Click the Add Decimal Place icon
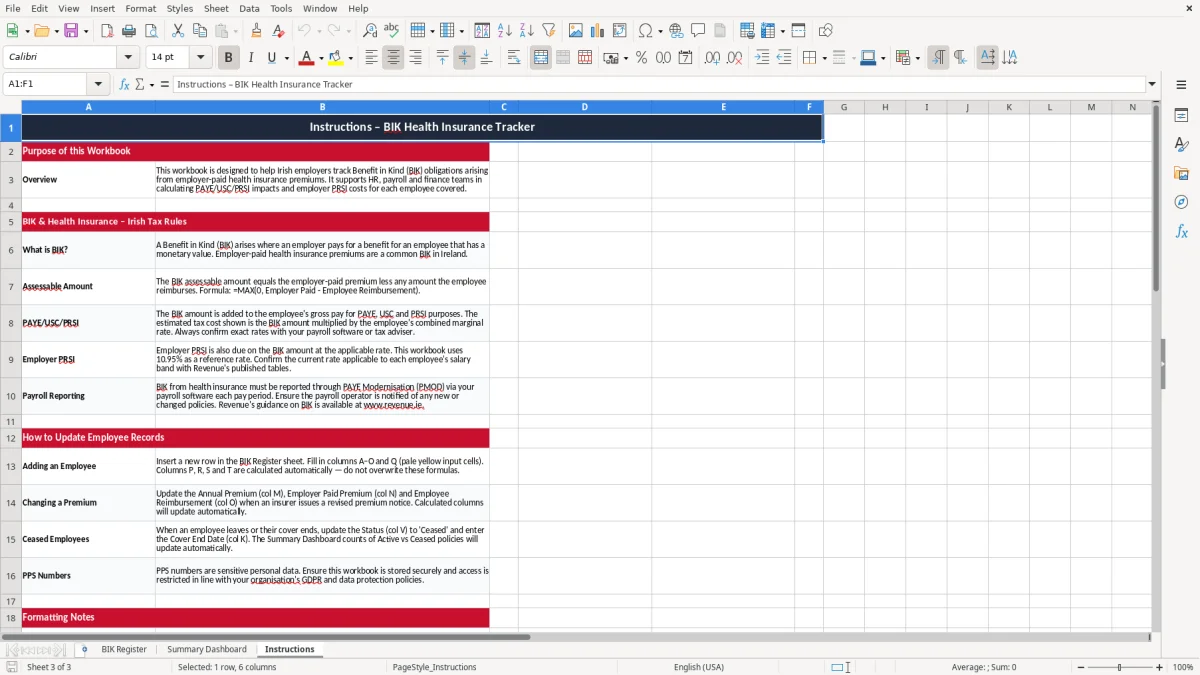The image size is (1200, 675). 712,58
